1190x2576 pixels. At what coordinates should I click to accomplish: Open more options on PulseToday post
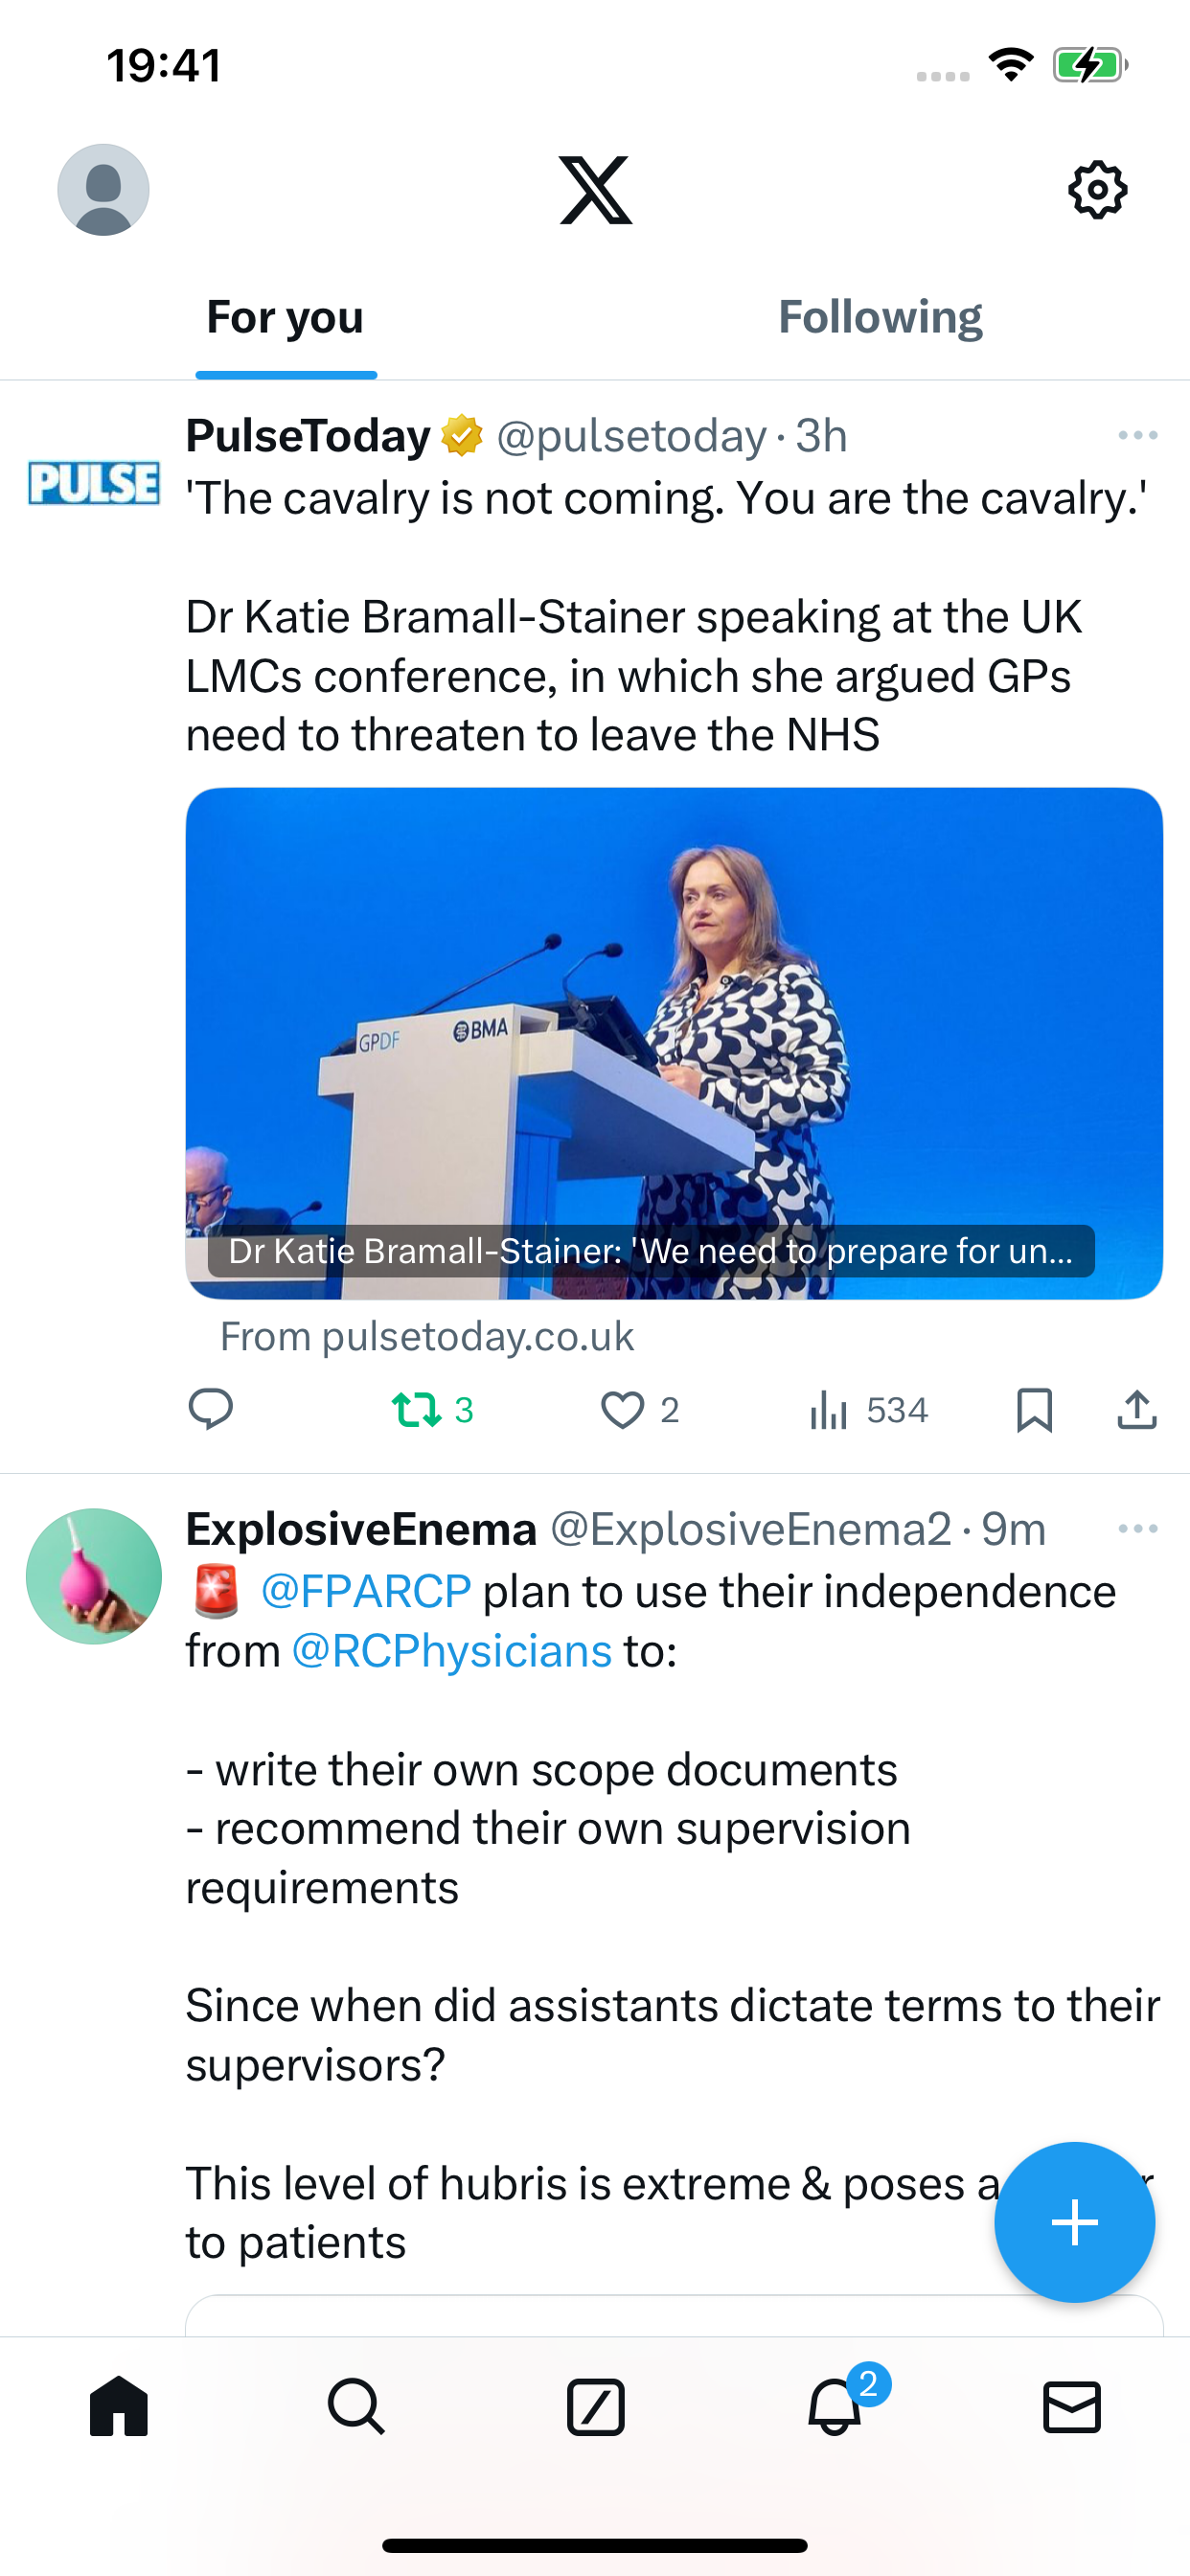point(1138,435)
